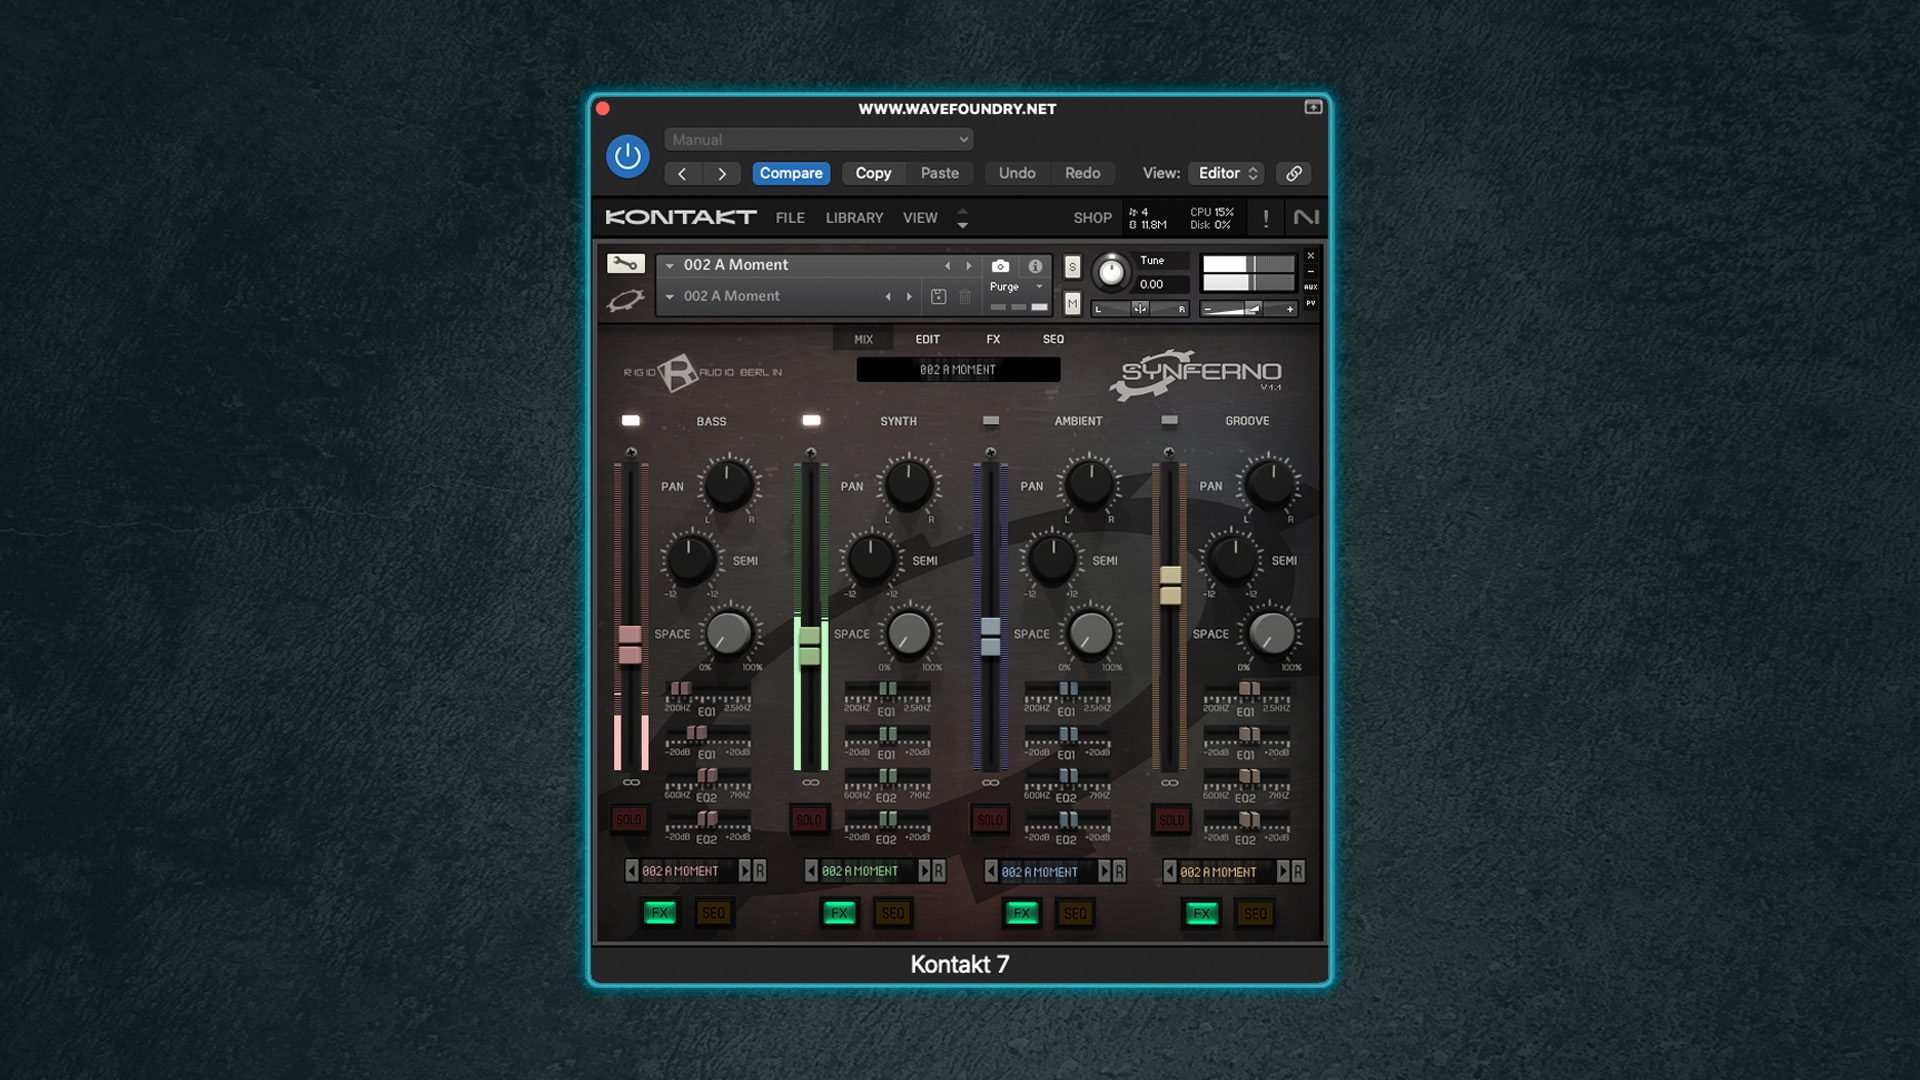The image size is (1920, 1080).
Task: Switch to the EDIT tab
Action: coord(927,340)
